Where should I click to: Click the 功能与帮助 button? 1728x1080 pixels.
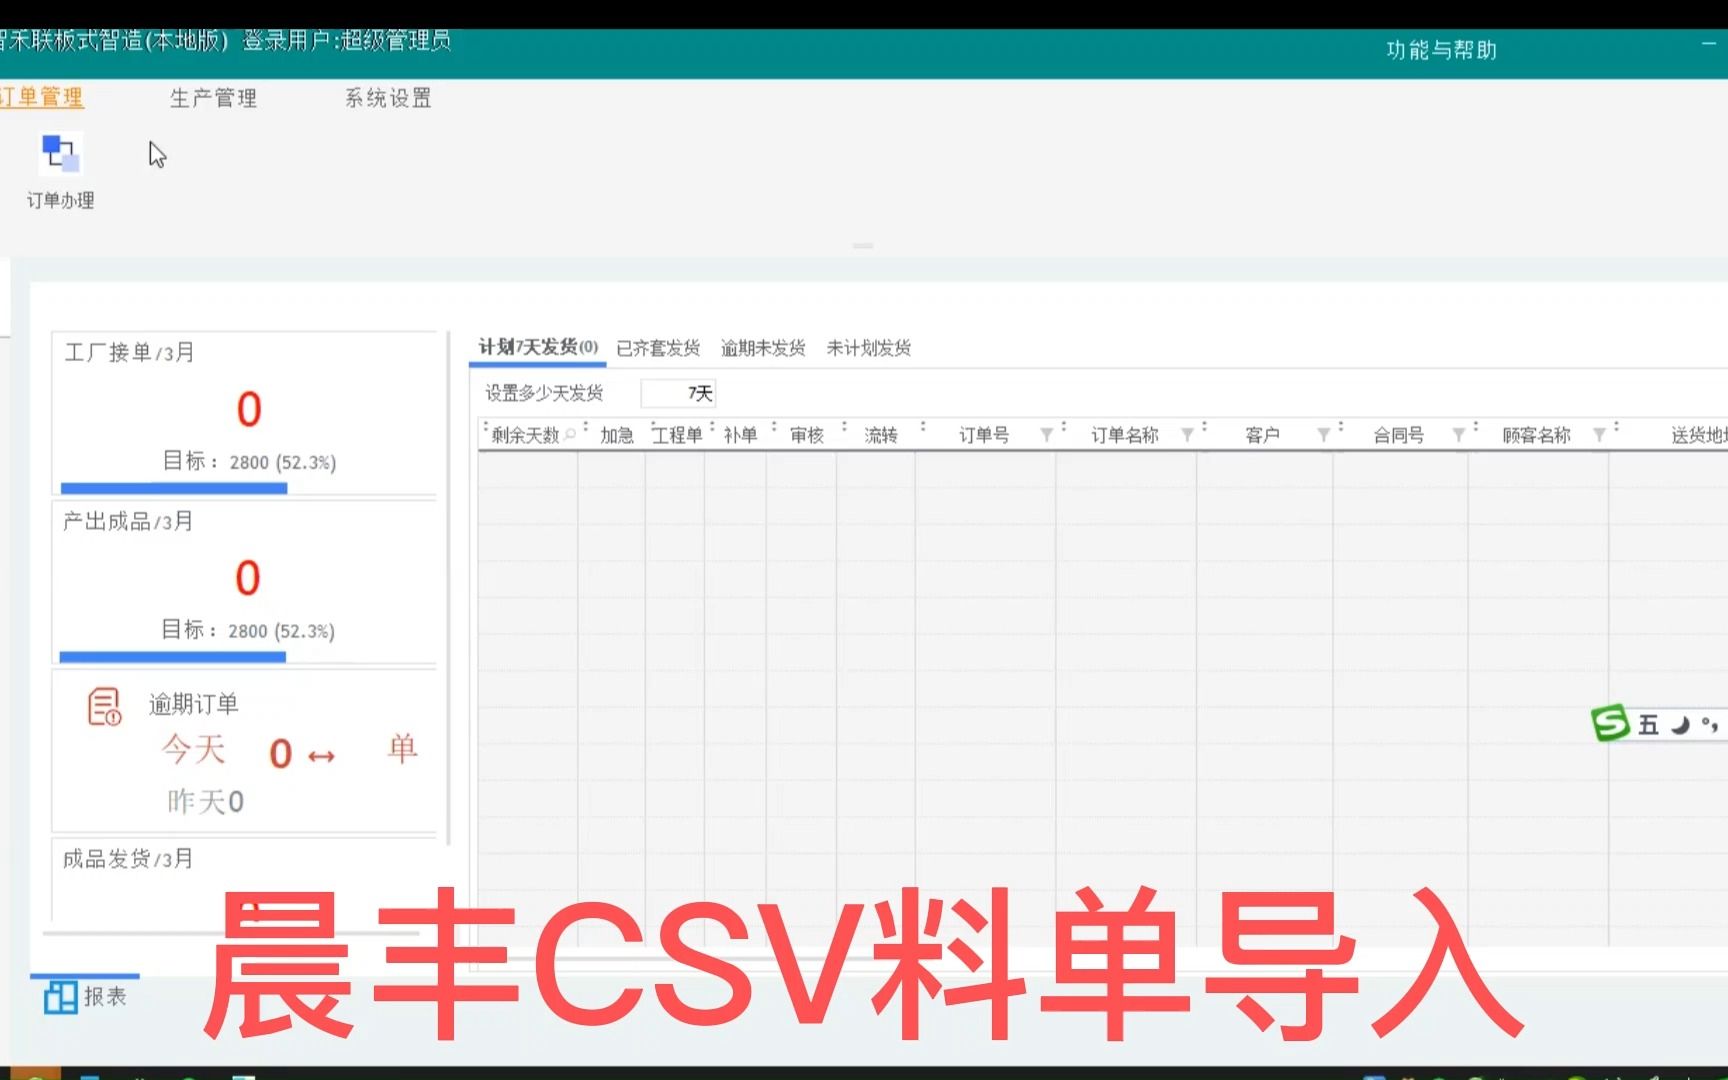tap(1440, 48)
